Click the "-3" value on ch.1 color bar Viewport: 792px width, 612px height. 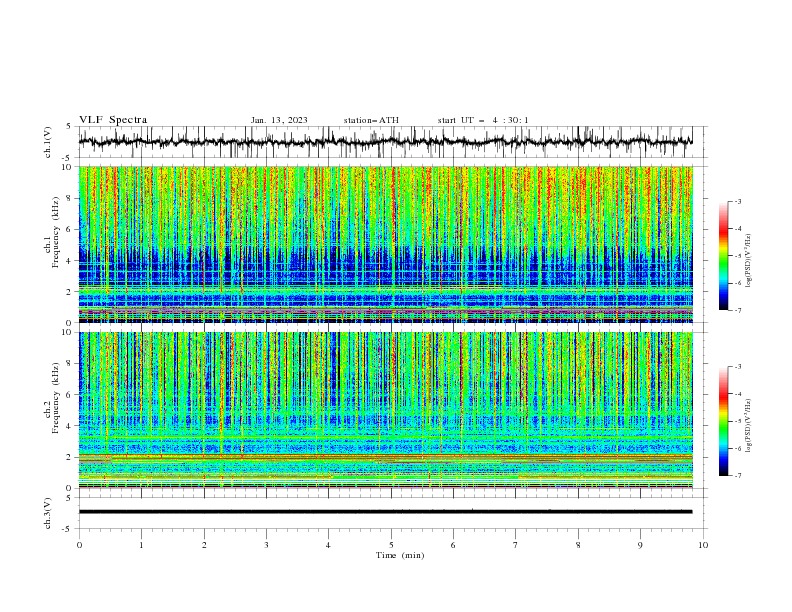click(x=738, y=201)
